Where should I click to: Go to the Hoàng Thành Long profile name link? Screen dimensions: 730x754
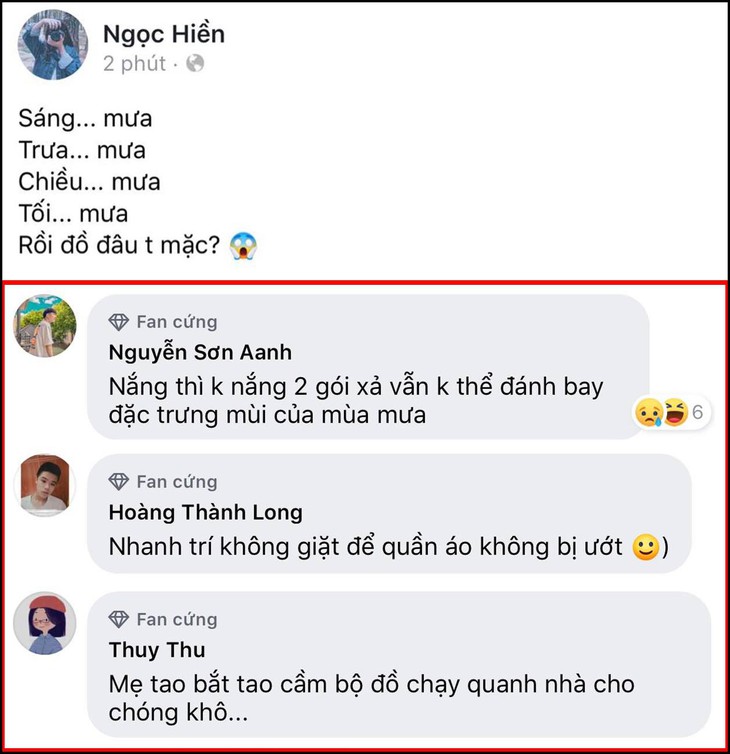[205, 513]
